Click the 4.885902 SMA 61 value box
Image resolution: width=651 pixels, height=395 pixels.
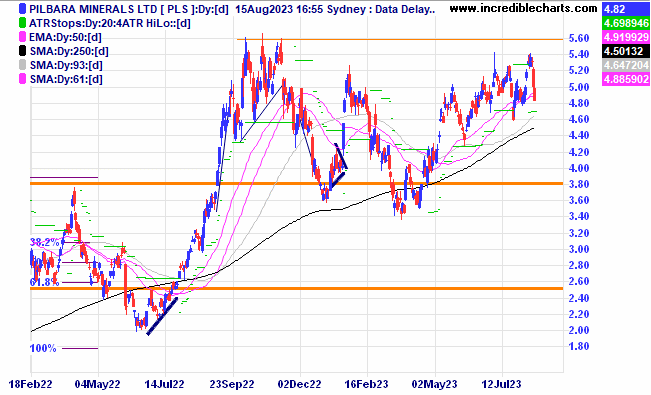pyautogui.click(x=625, y=79)
